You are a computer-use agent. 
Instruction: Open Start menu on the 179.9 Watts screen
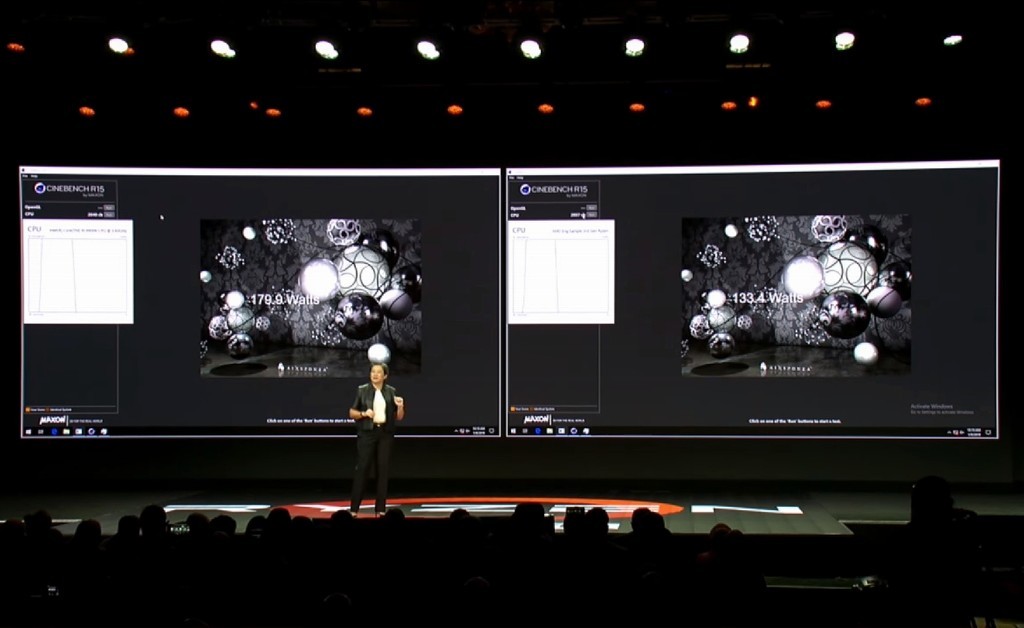click(28, 432)
